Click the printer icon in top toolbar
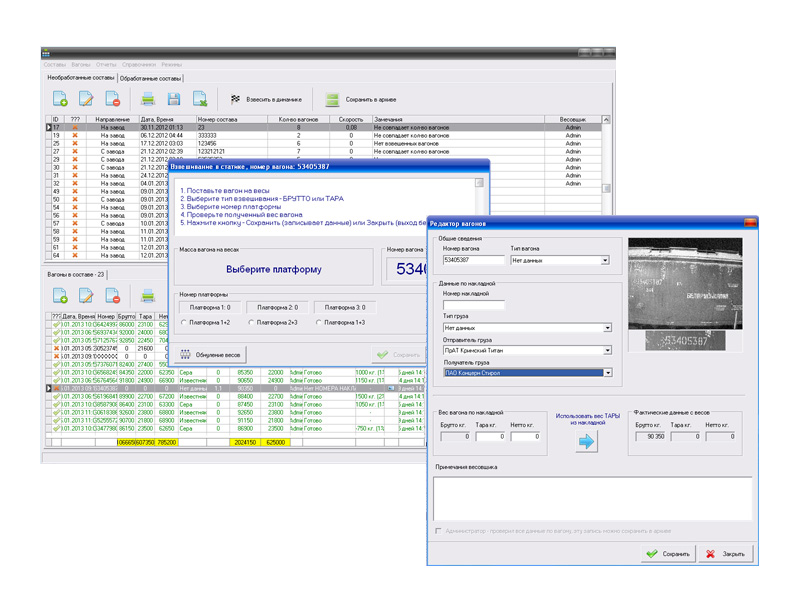This screenshot has height=600, width=800. pyautogui.click(x=148, y=98)
